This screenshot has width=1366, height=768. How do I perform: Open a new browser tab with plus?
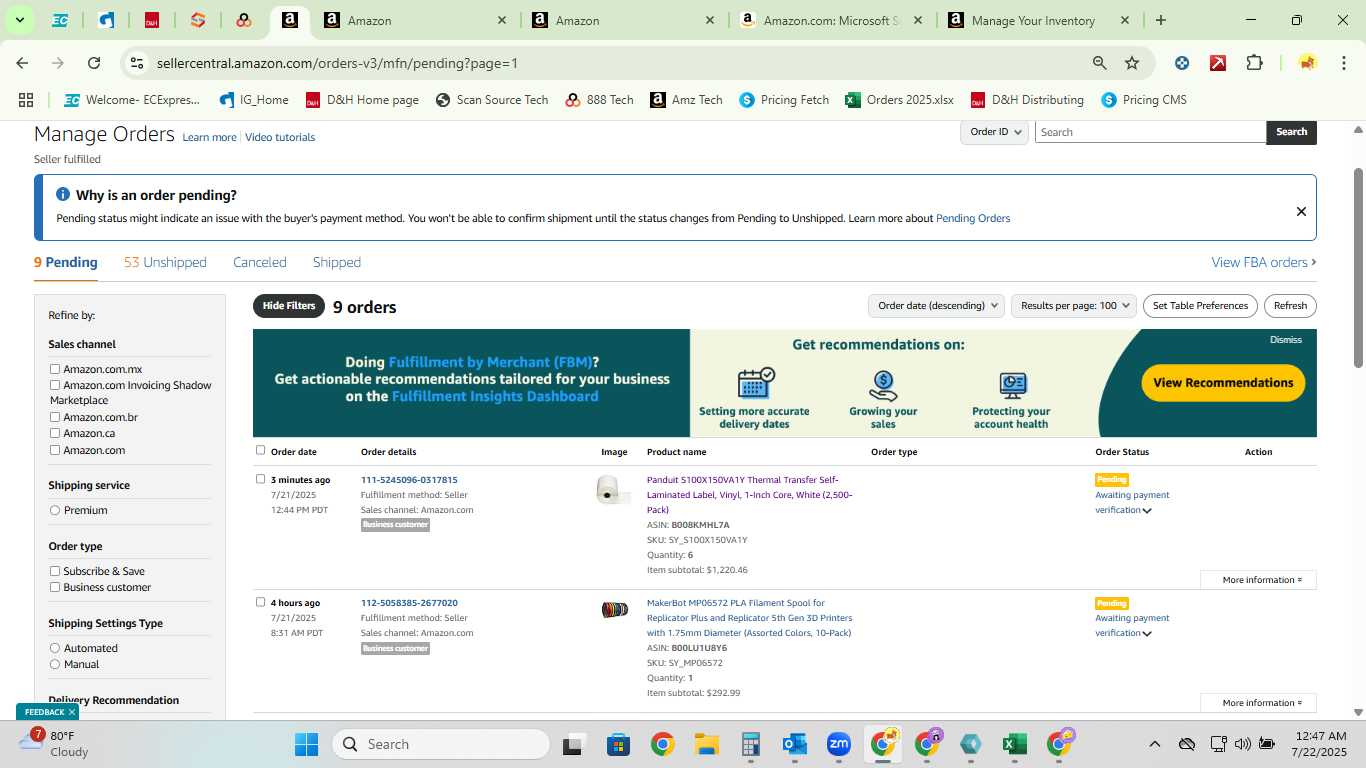click(1160, 20)
